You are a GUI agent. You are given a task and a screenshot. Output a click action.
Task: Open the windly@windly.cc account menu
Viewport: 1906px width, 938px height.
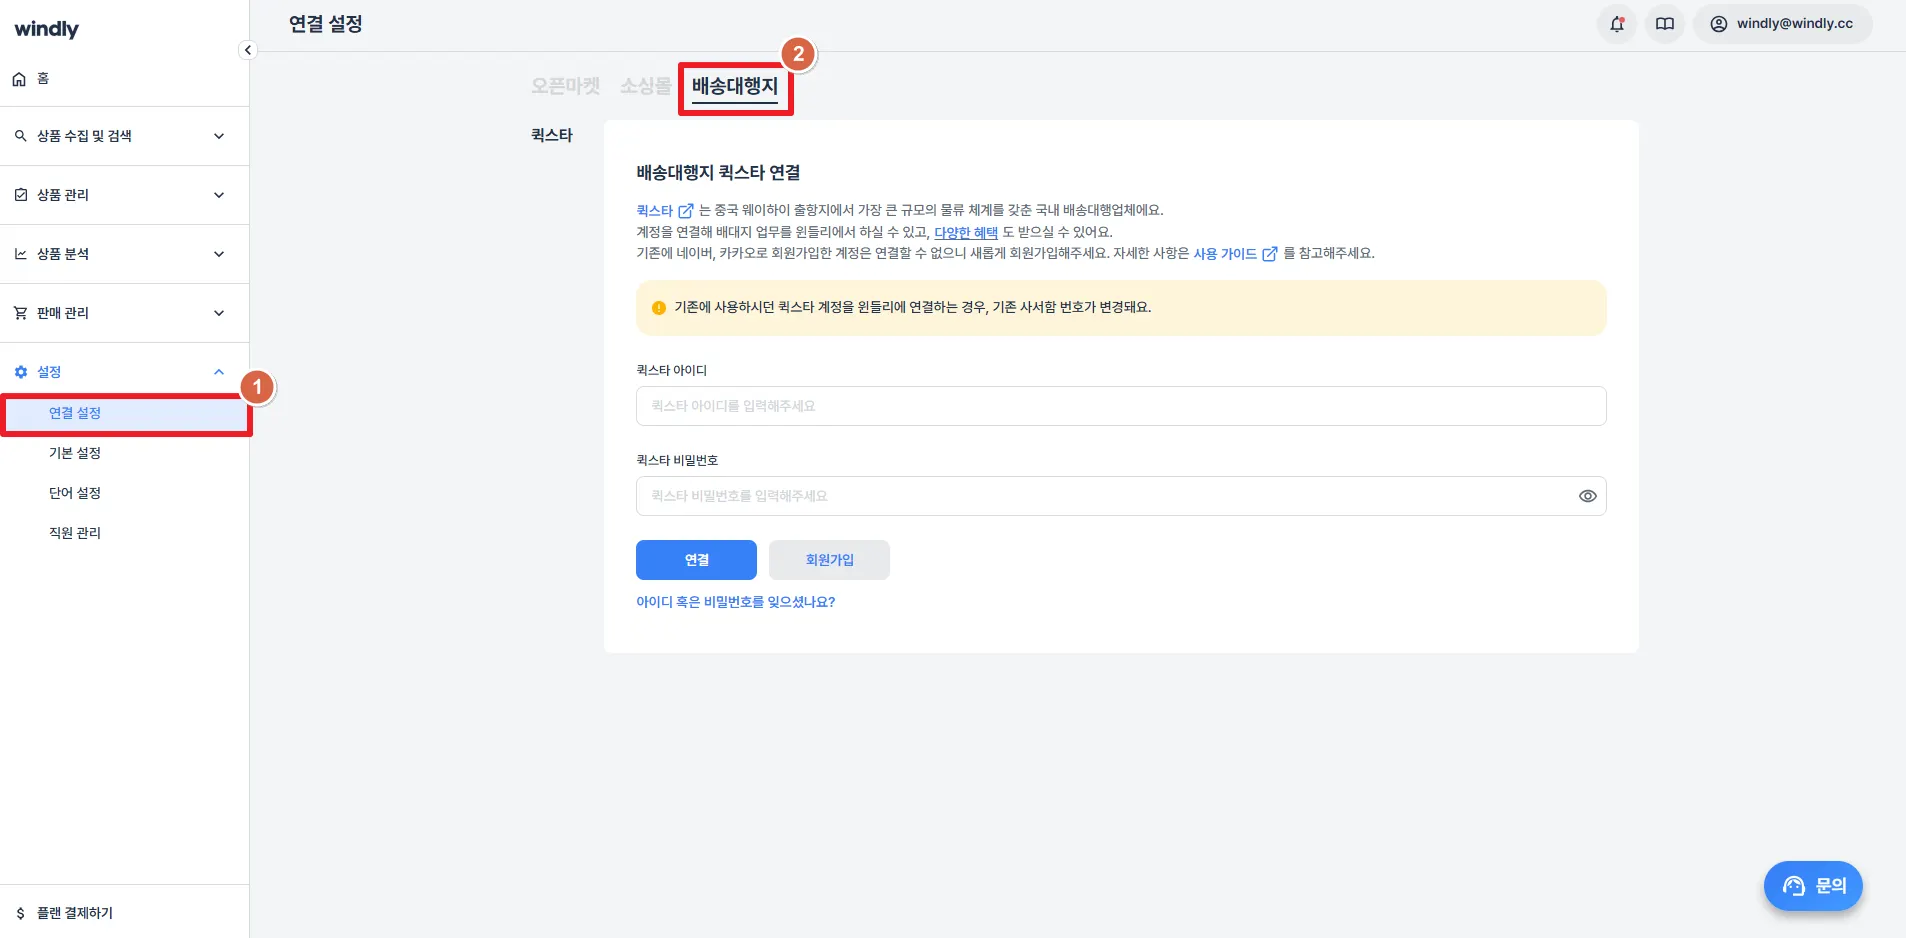point(1782,24)
